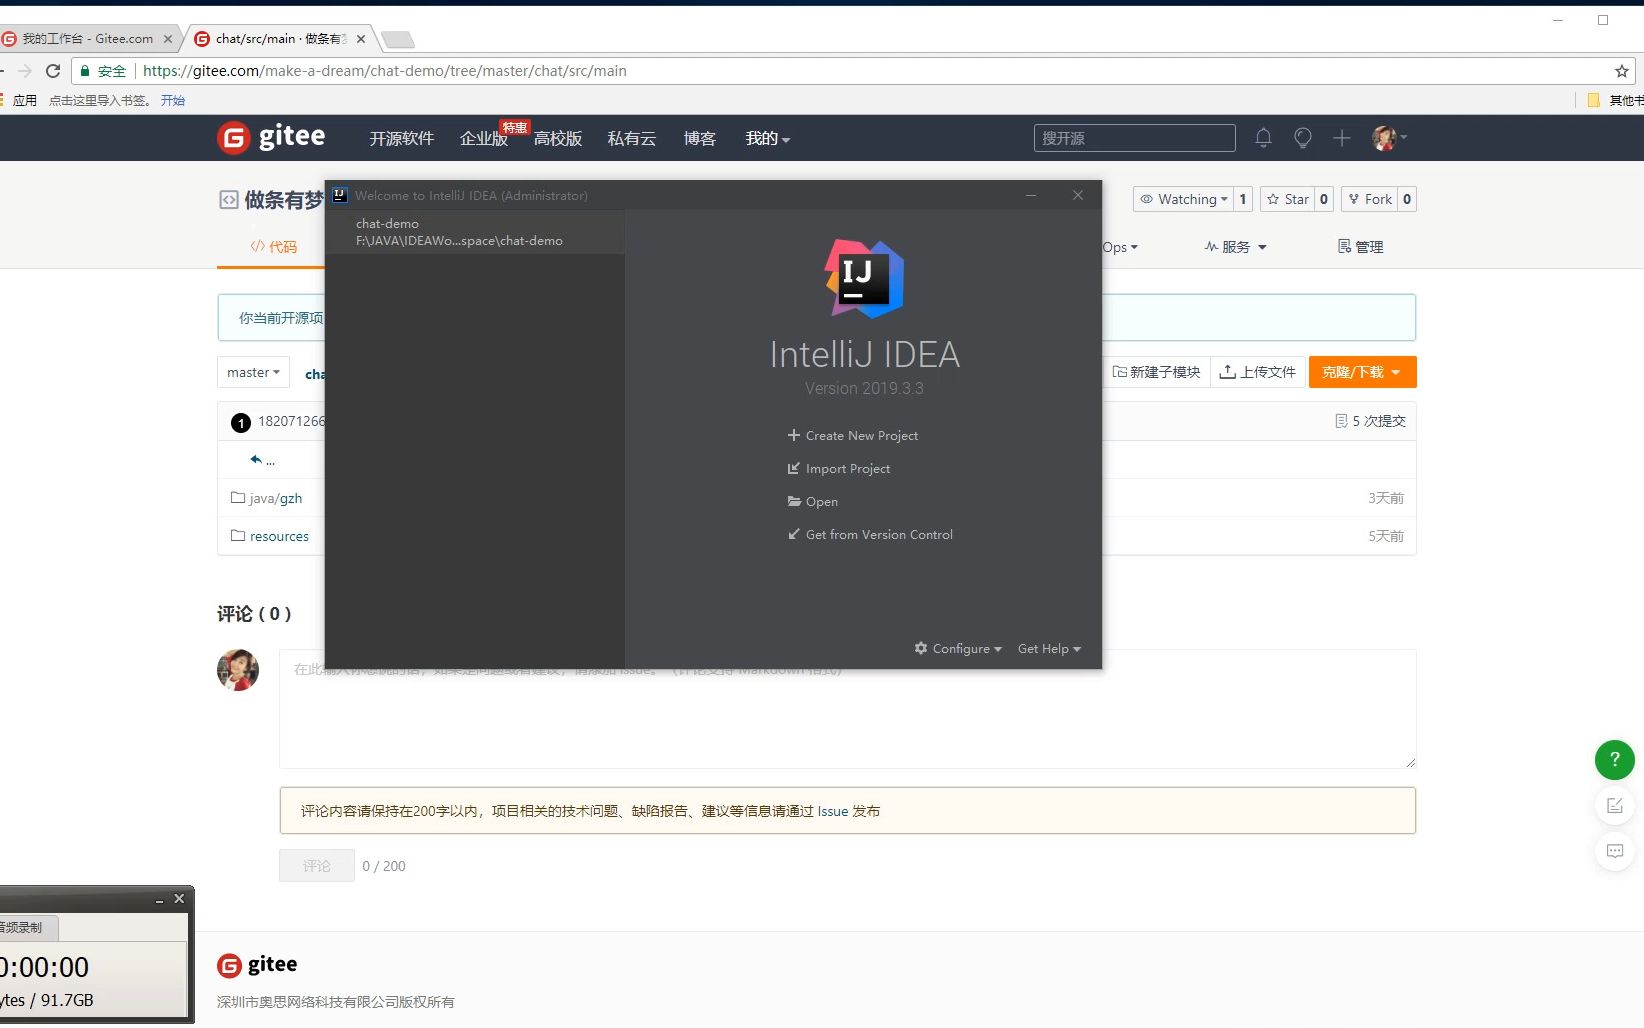
Task: Open the 管理 tab
Action: click(x=1361, y=247)
